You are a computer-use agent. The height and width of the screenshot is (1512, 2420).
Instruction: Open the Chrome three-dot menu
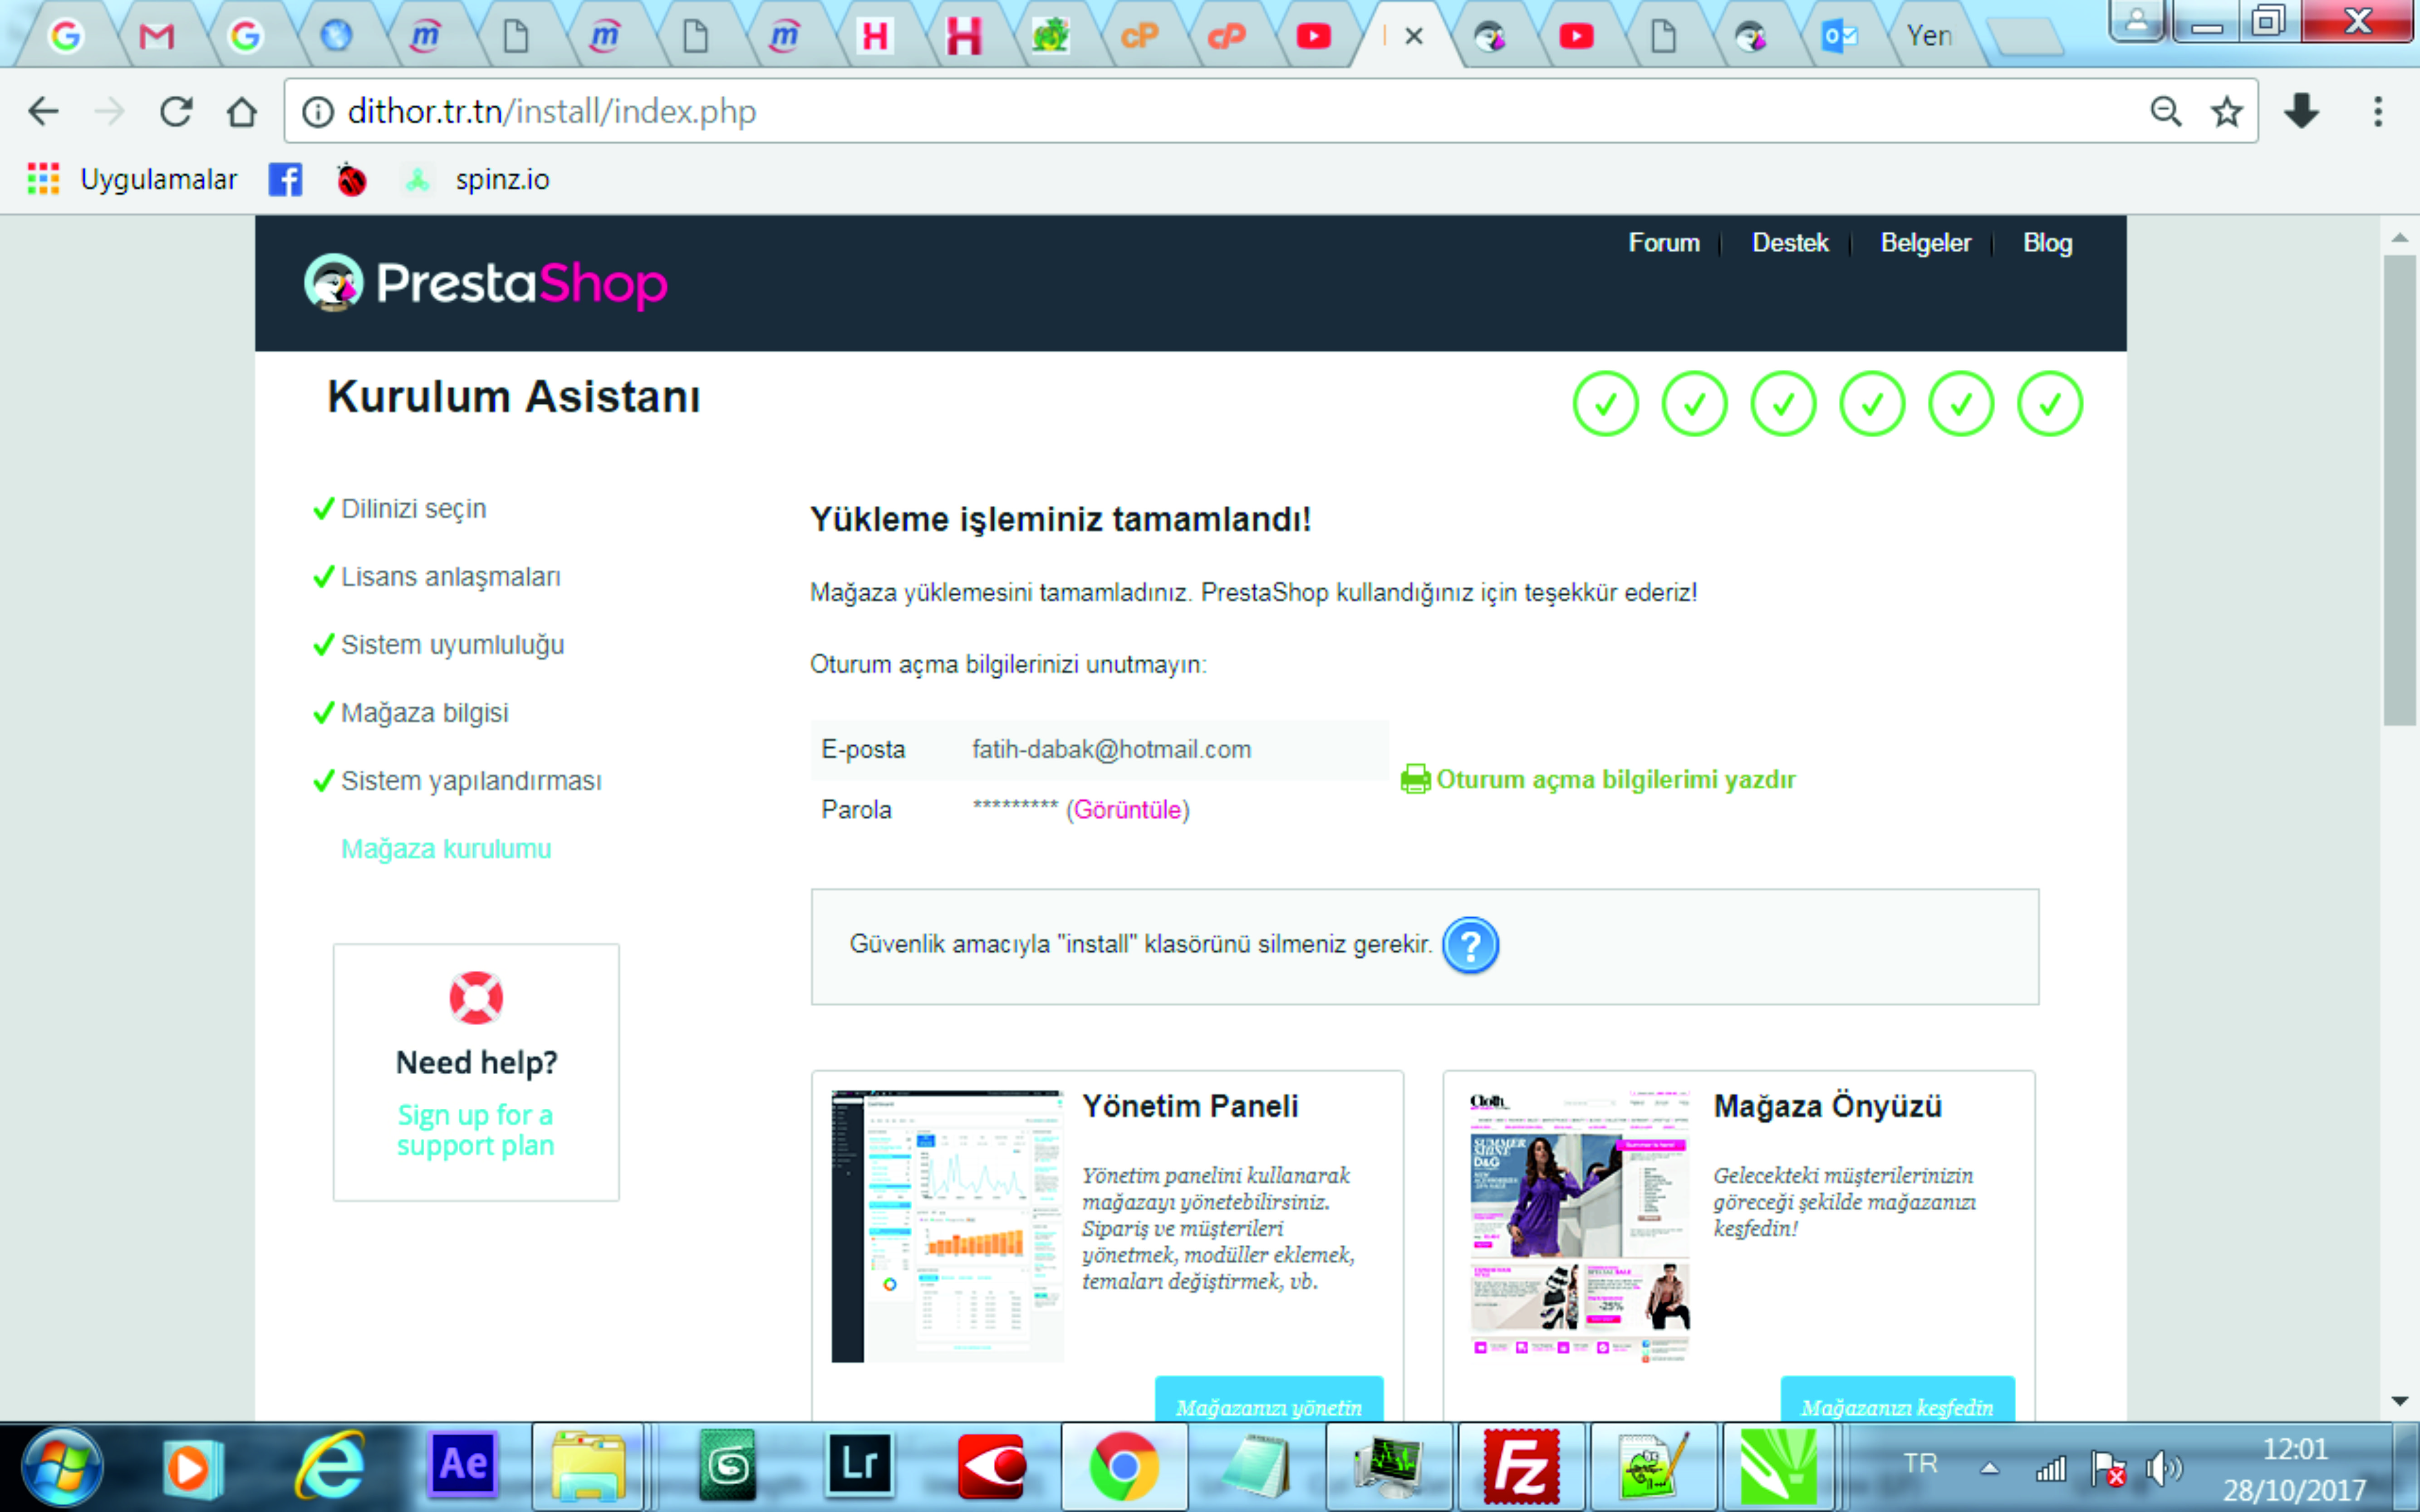(x=2378, y=111)
